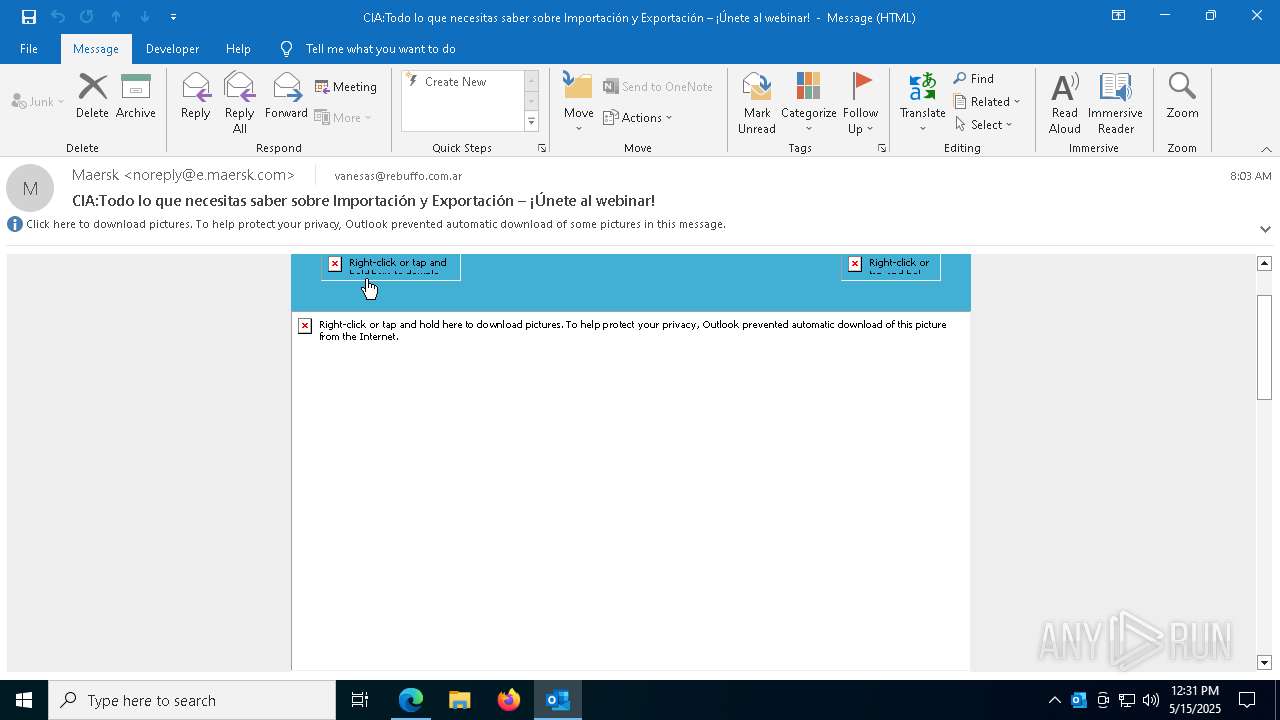1280x720 pixels.
Task: Open the notification center
Action: pos(1247,700)
